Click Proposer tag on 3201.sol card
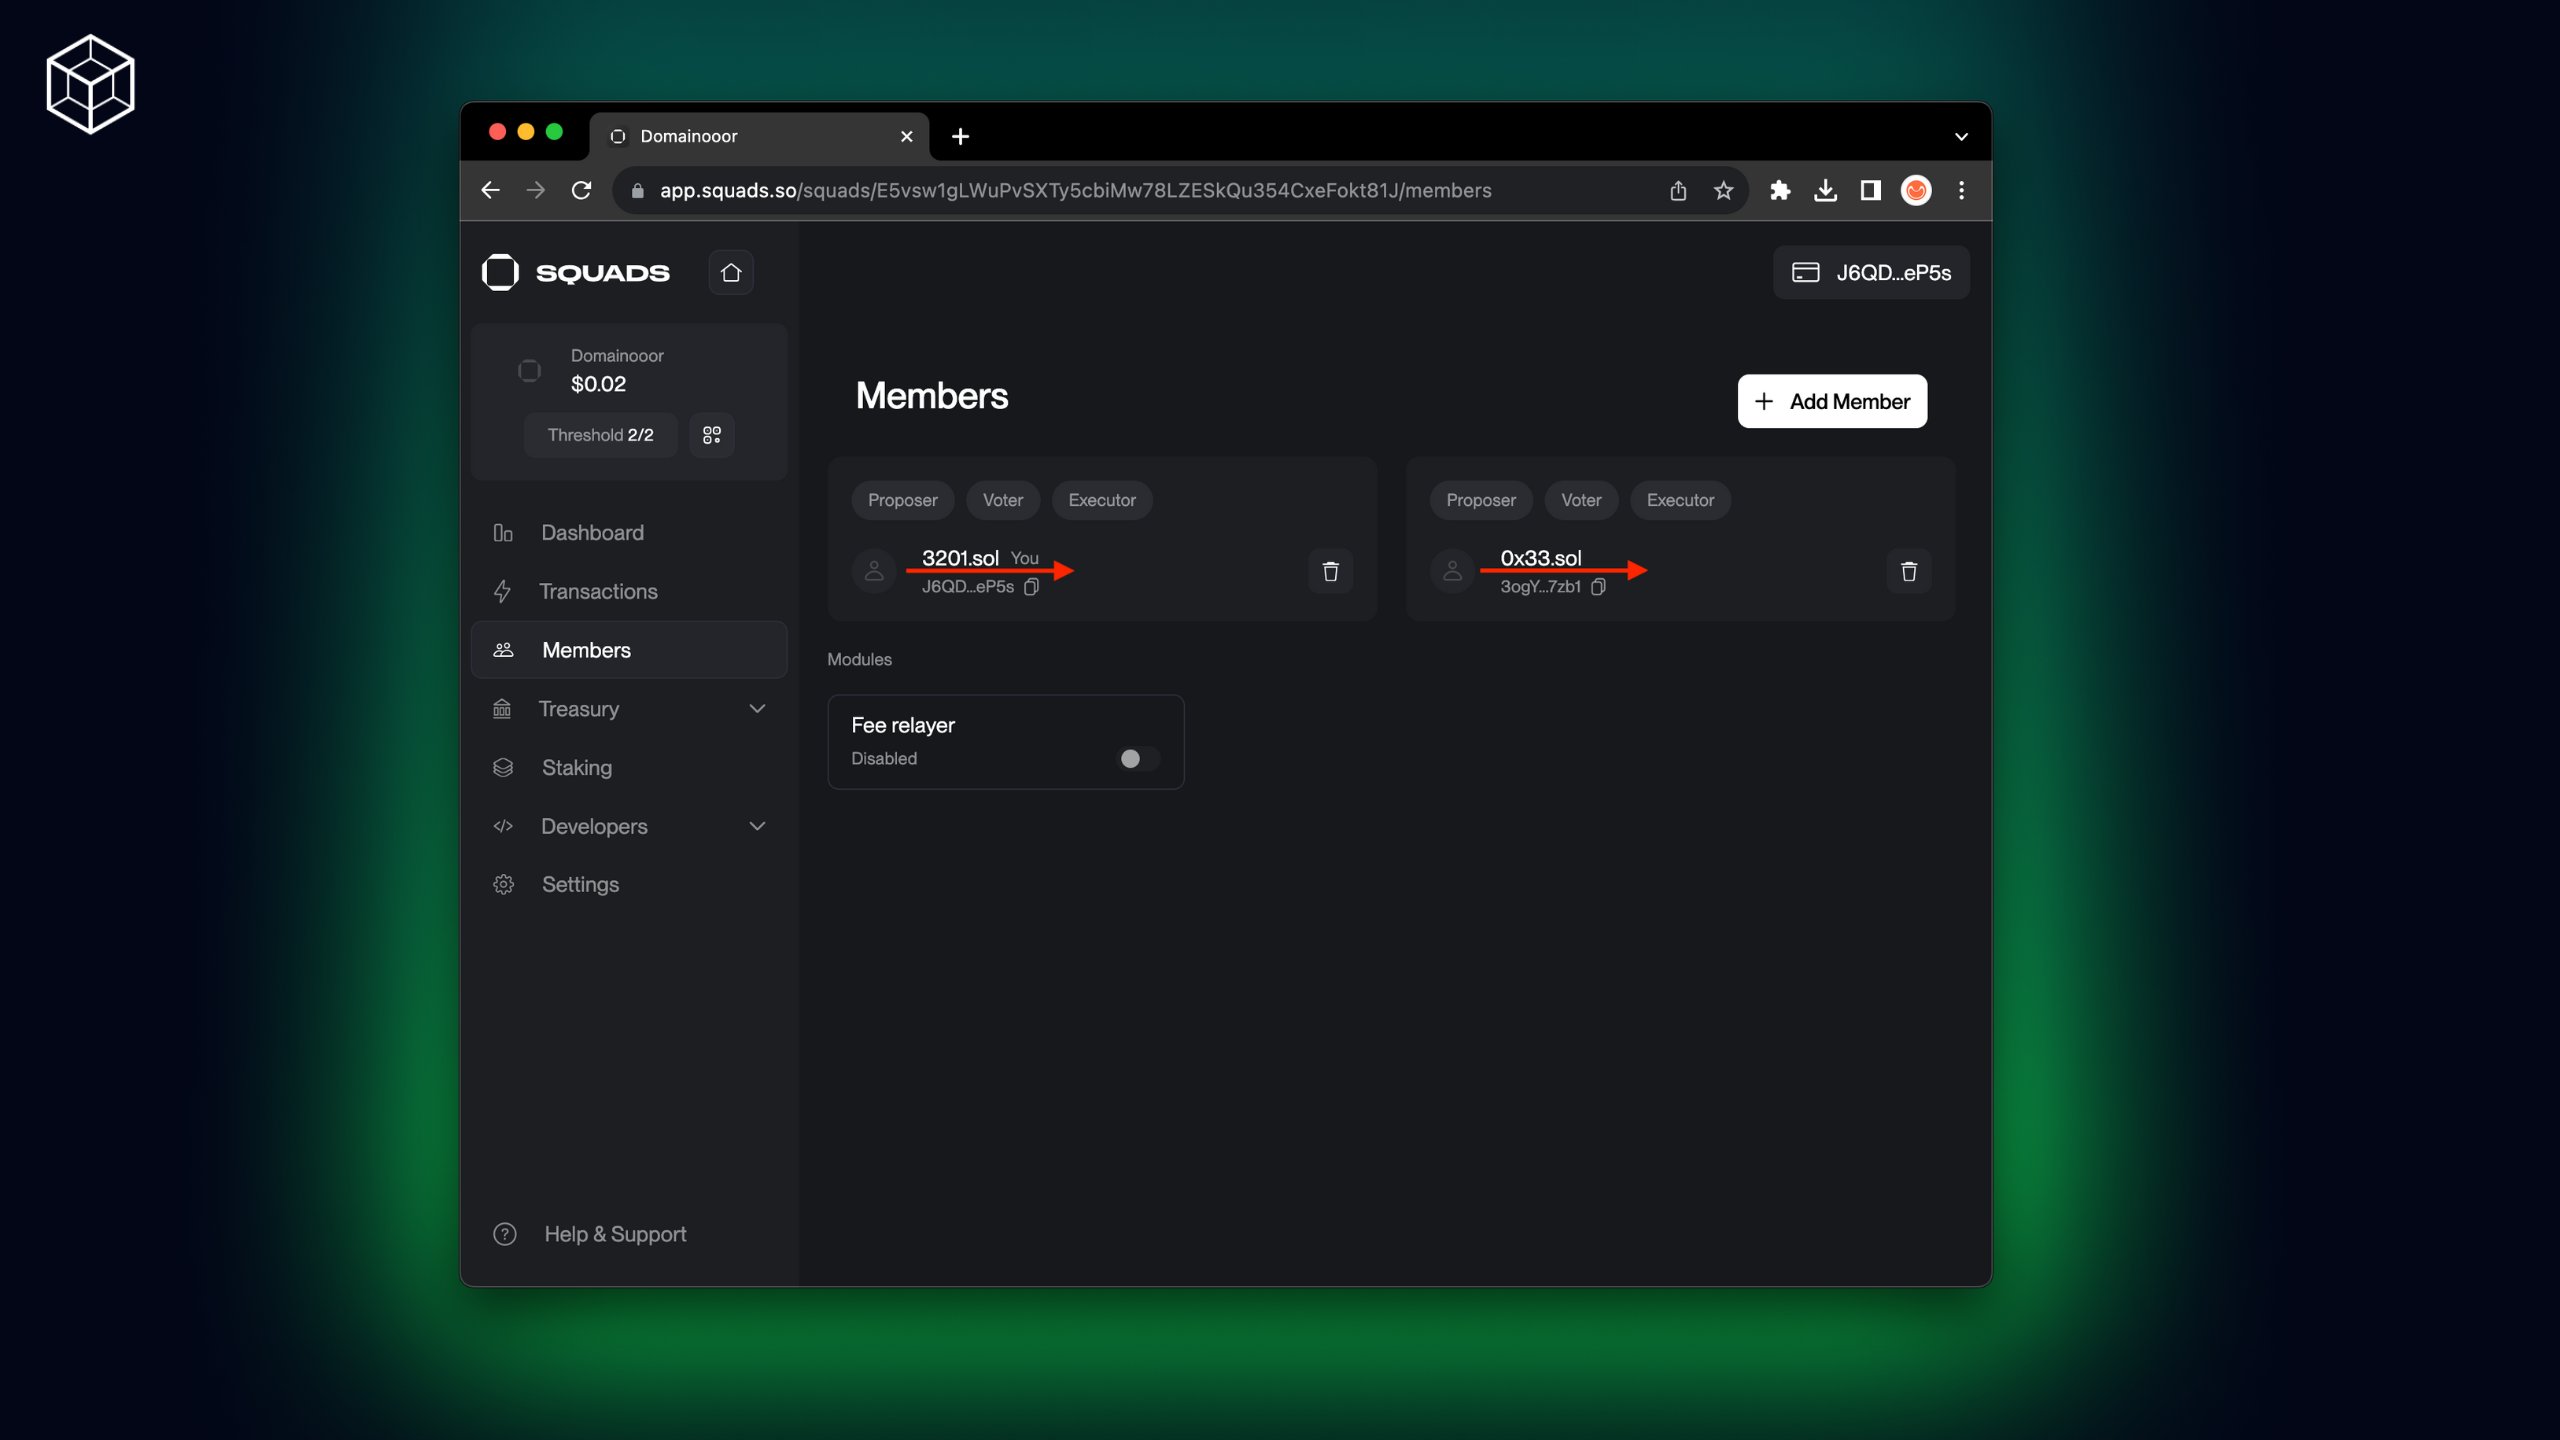This screenshot has height=1440, width=2560. 902,500
